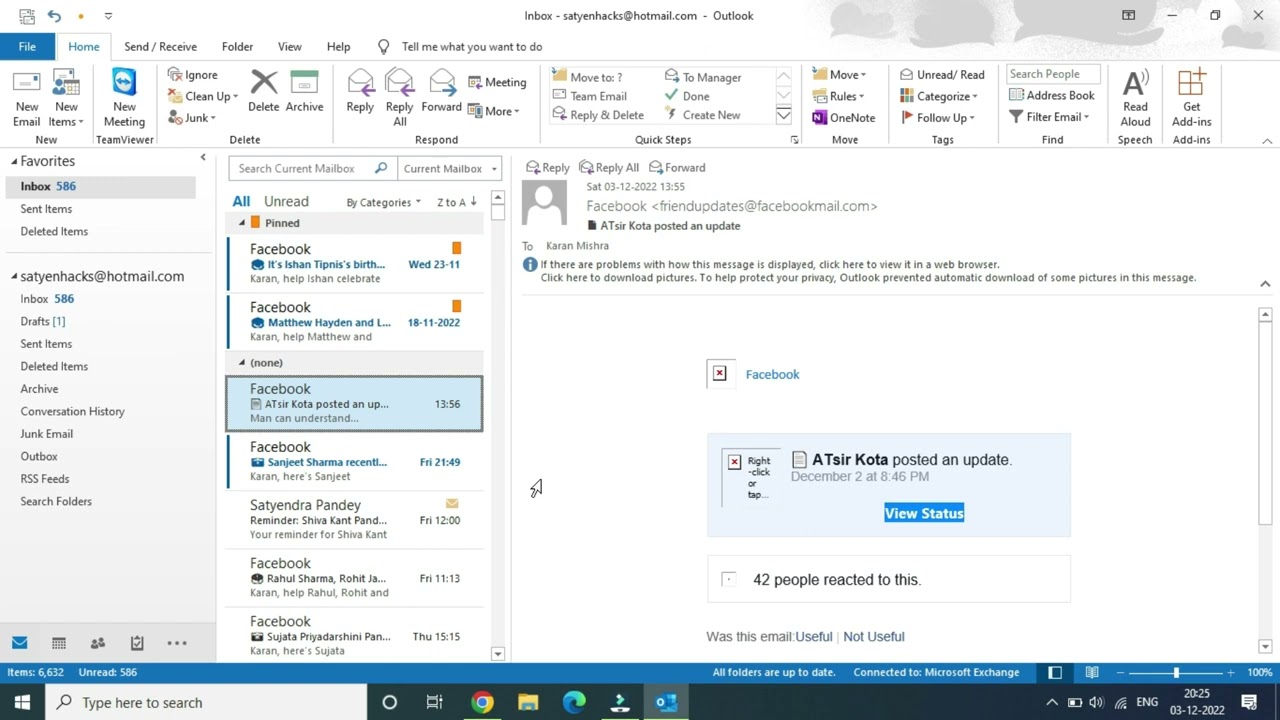Open Get Add-ins
This screenshot has width=1280, height=720.
coord(1191,98)
